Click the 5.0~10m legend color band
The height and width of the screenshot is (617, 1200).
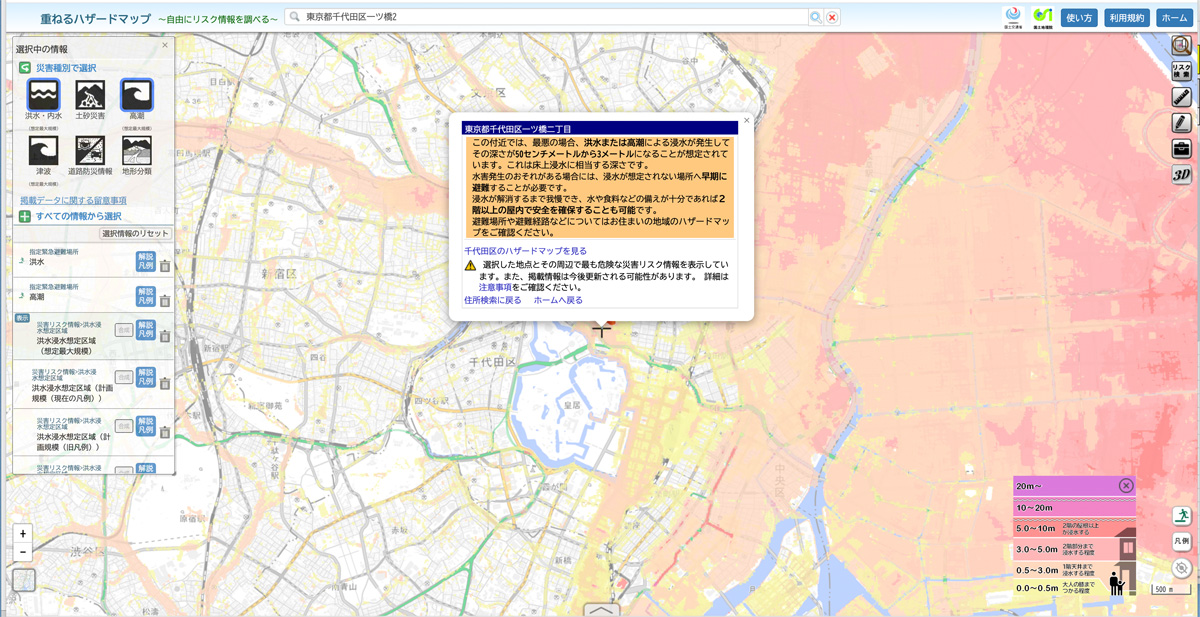[1075, 528]
